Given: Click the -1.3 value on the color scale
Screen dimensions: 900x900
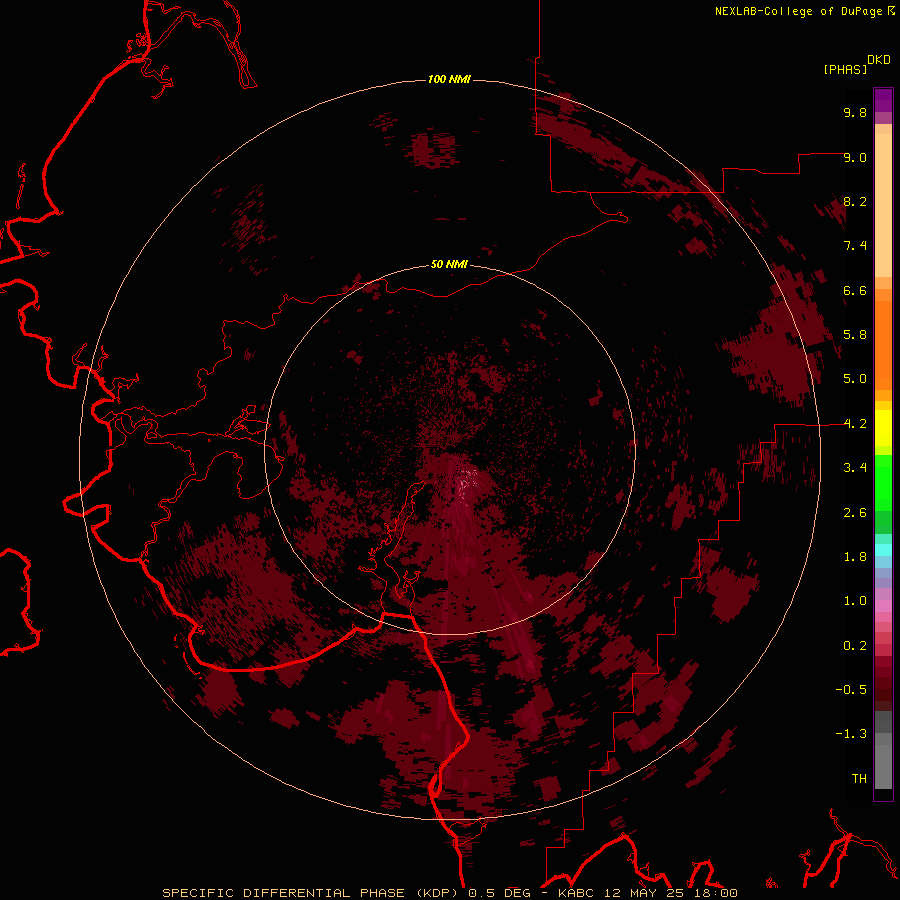Looking at the screenshot, I should [x=851, y=734].
